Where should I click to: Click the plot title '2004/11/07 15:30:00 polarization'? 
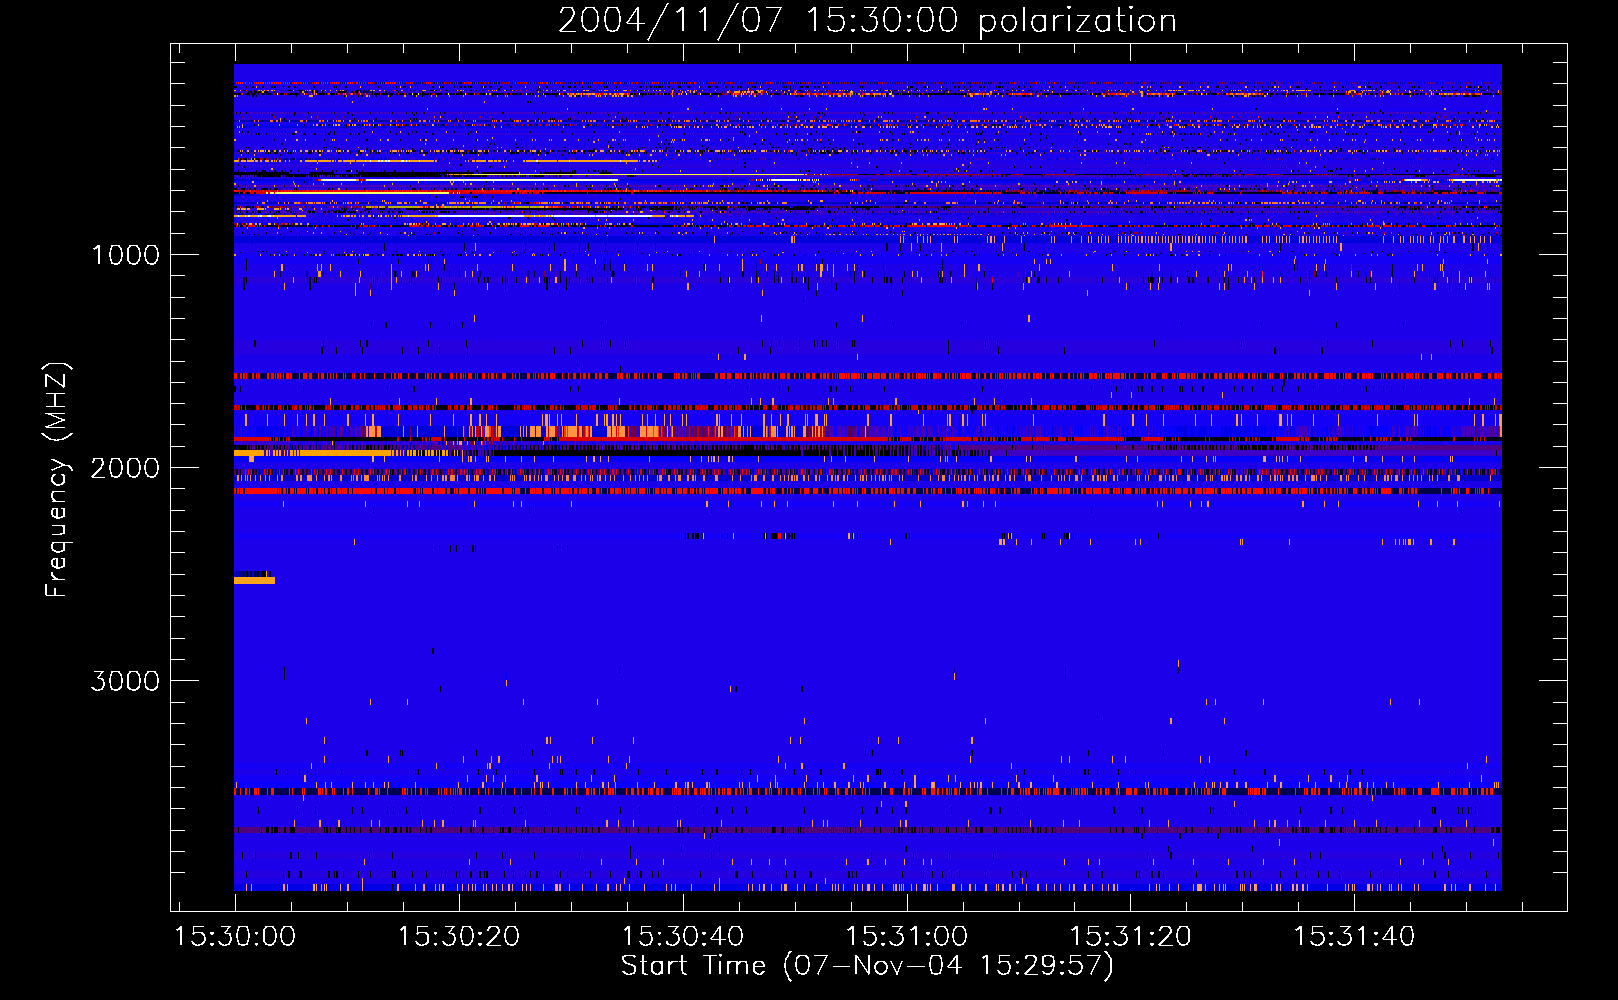[x=867, y=20]
